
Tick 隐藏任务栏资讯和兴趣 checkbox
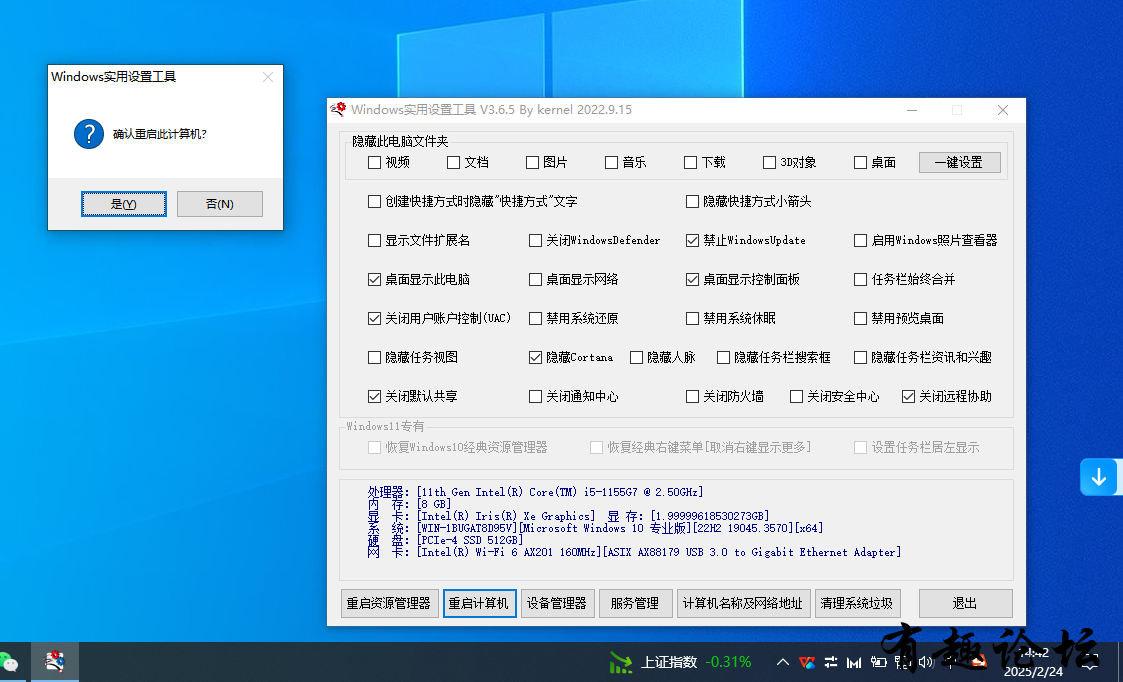coord(860,357)
